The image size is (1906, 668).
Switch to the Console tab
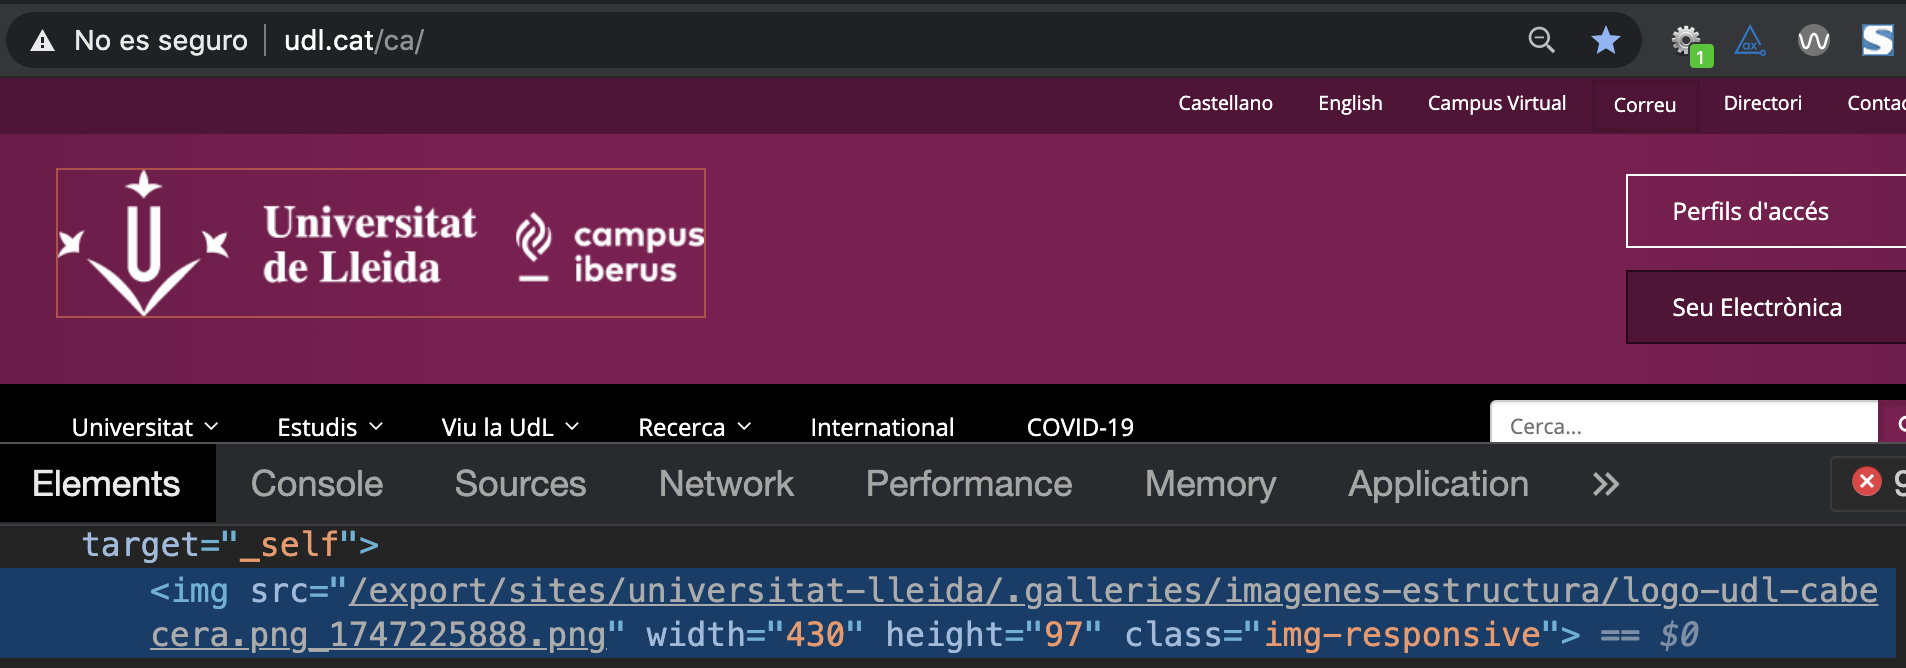pos(316,484)
